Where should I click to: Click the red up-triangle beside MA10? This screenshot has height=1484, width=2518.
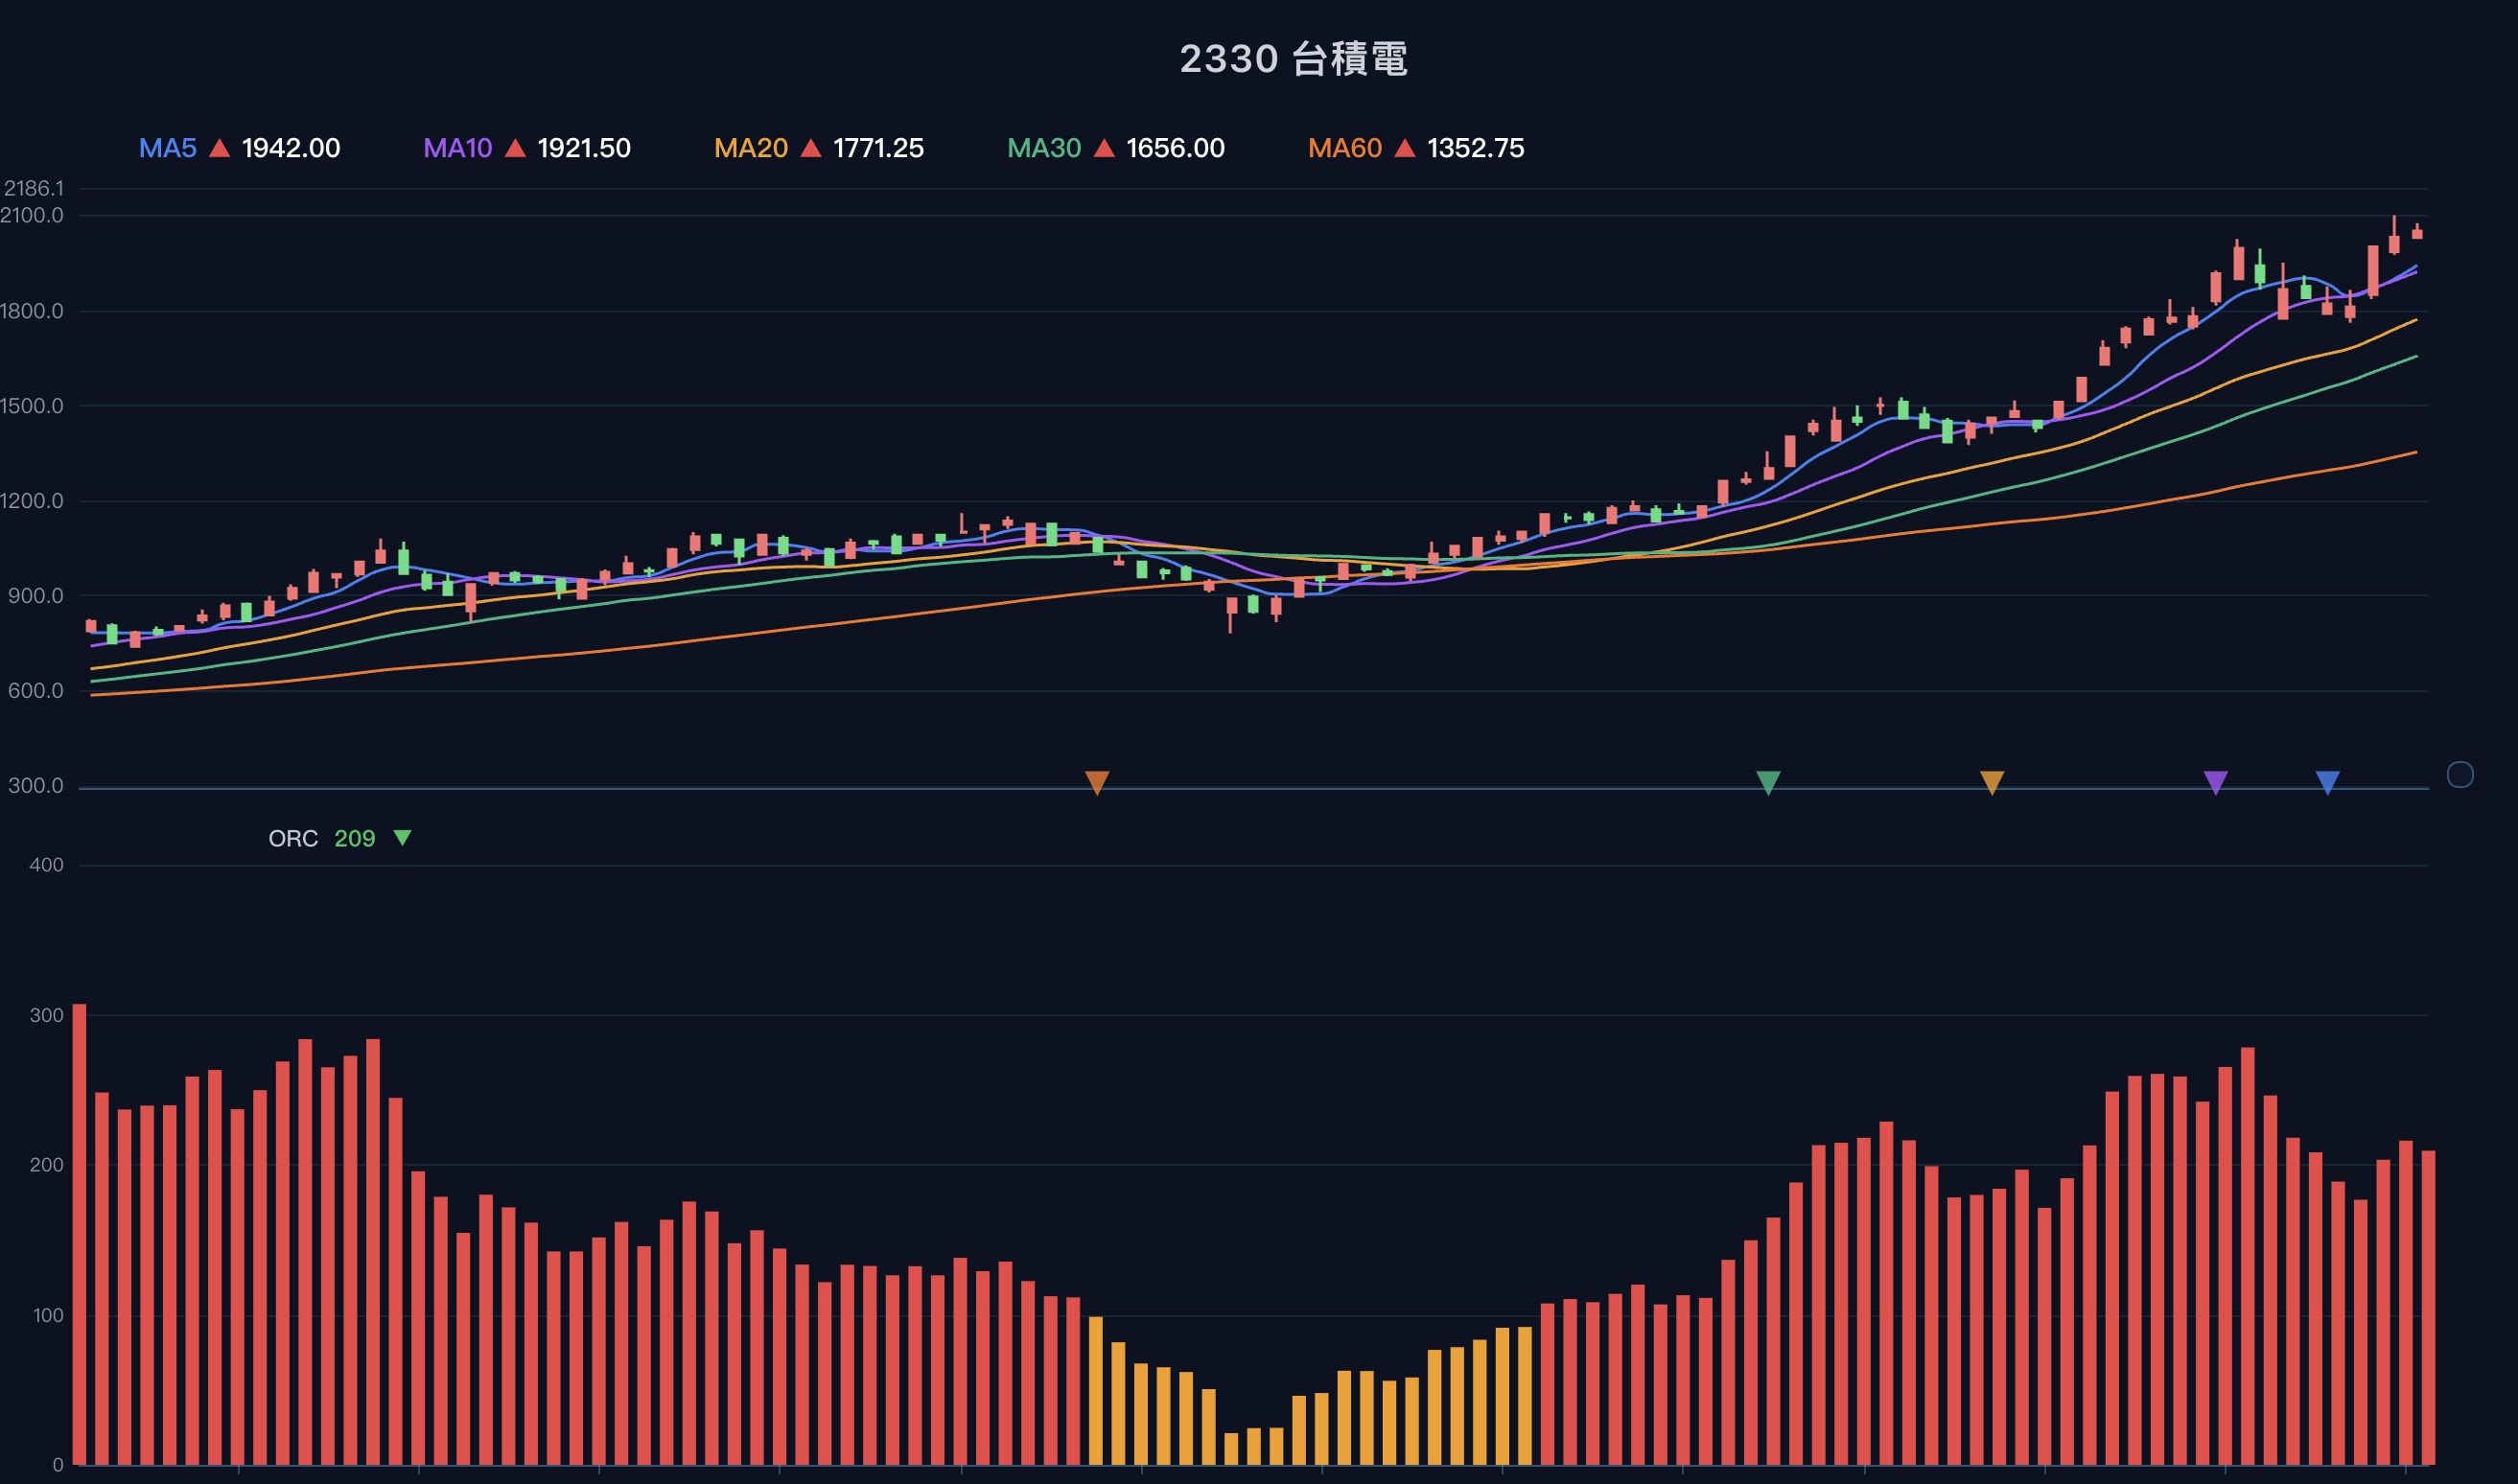tap(515, 149)
